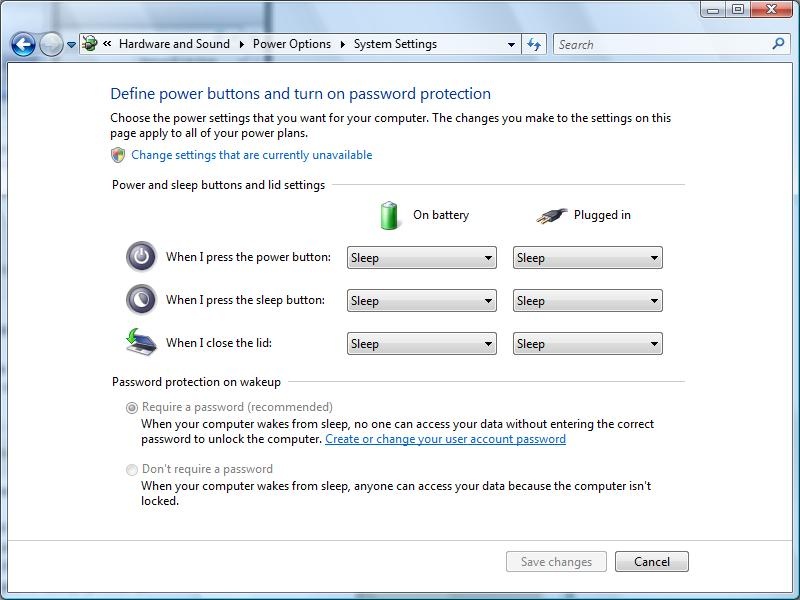The height and width of the screenshot is (600, 800).
Task: Open power button On battery dropdown
Action: pos(422,258)
